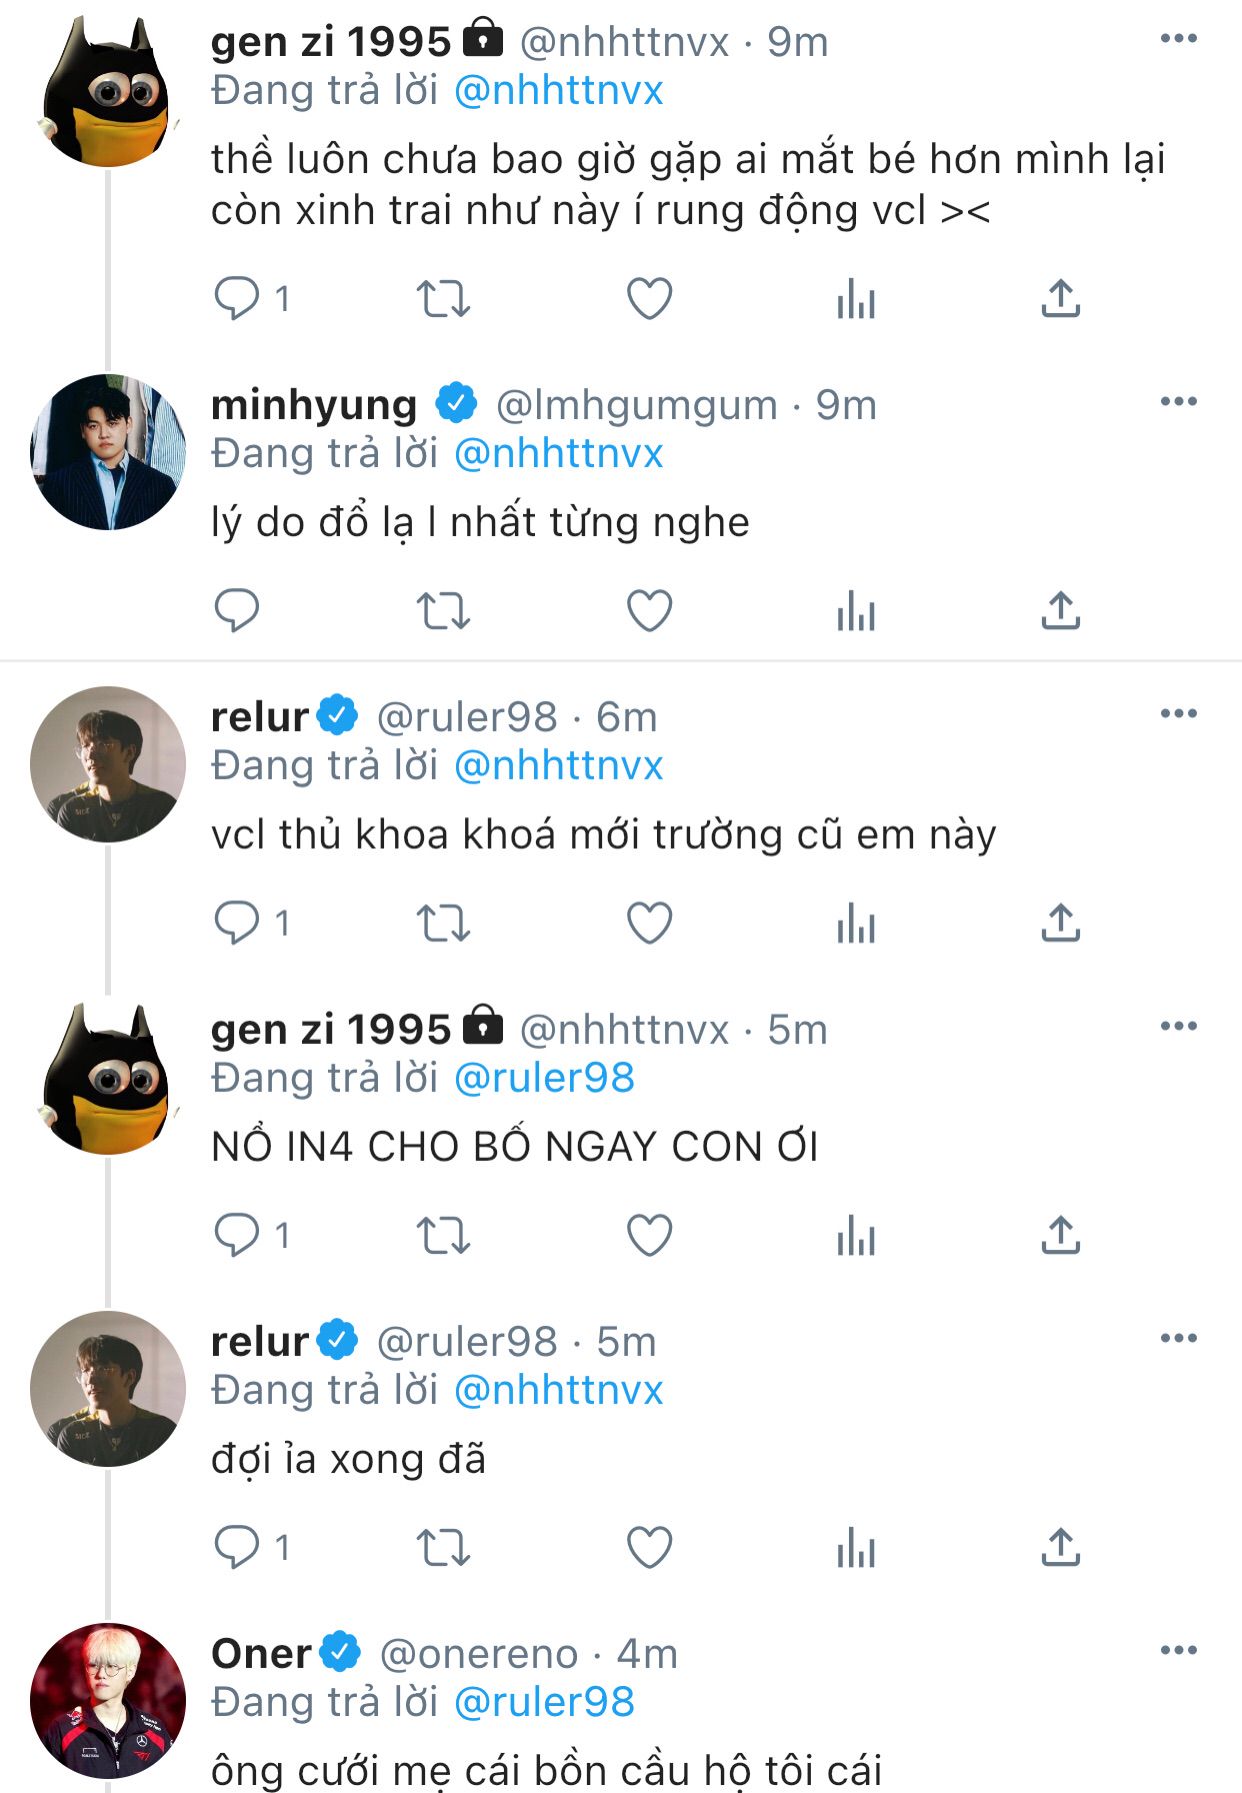Open Oner's profile avatar

click(108, 1700)
